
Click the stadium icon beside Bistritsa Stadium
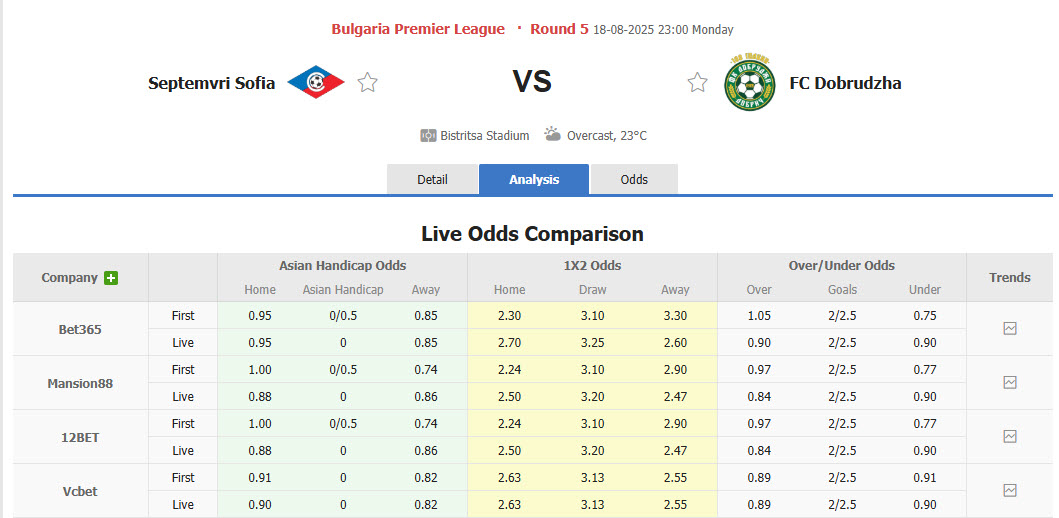pos(428,135)
